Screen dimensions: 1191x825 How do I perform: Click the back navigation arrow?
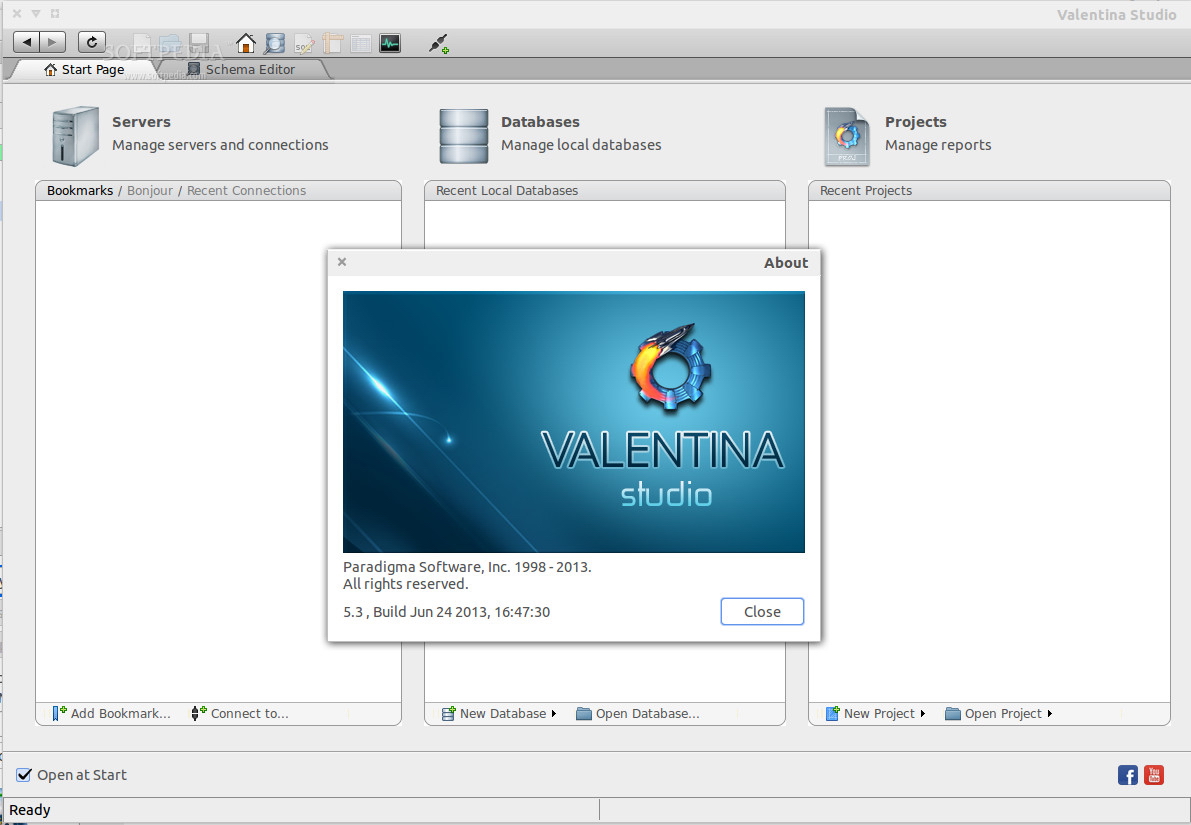click(27, 42)
